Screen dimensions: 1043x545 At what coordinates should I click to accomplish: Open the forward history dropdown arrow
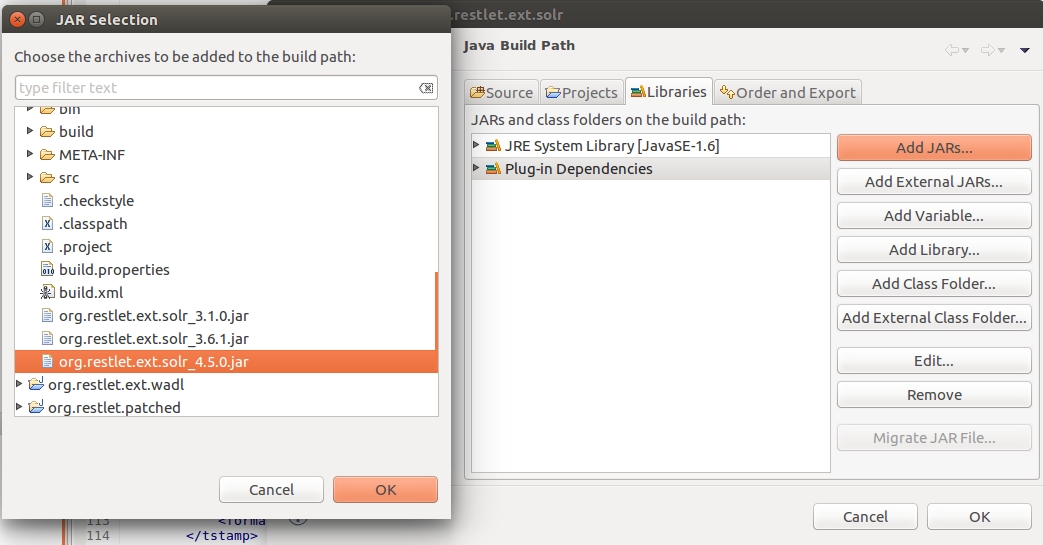[x=1001, y=51]
